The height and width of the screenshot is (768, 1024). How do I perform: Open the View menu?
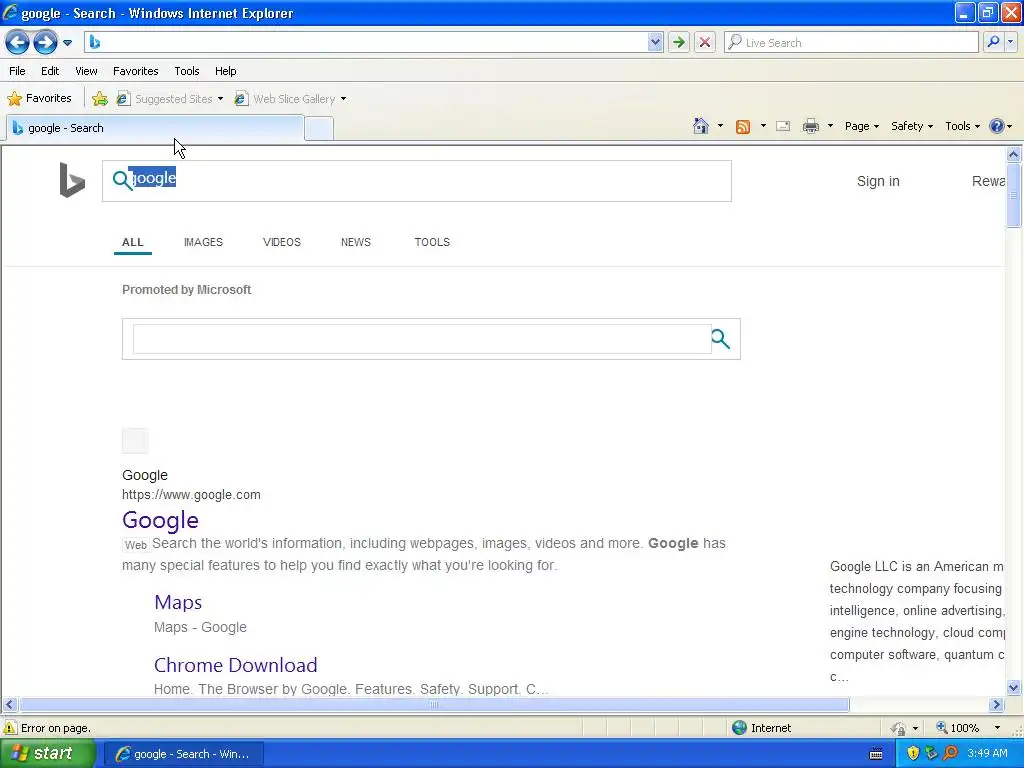pos(86,71)
